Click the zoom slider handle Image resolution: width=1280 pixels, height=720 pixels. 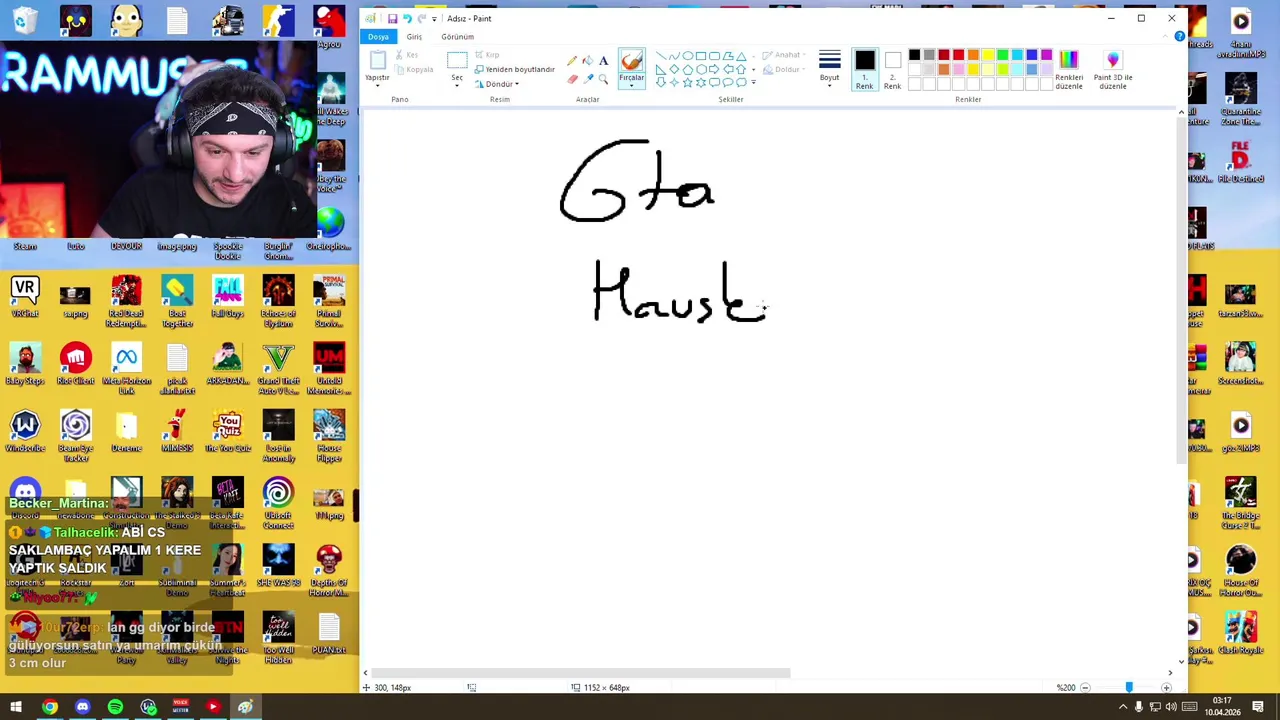tap(1129, 688)
